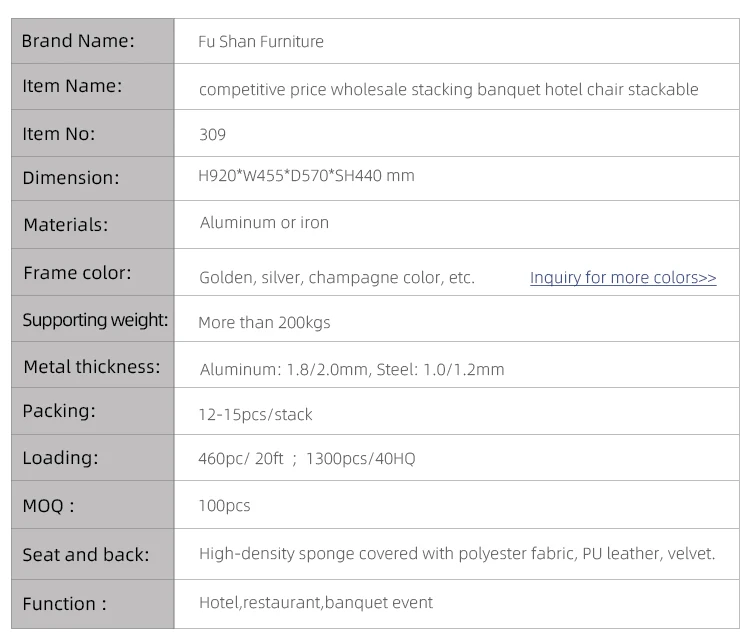
Task: Select the 'Packing:' label
Action: (59, 411)
